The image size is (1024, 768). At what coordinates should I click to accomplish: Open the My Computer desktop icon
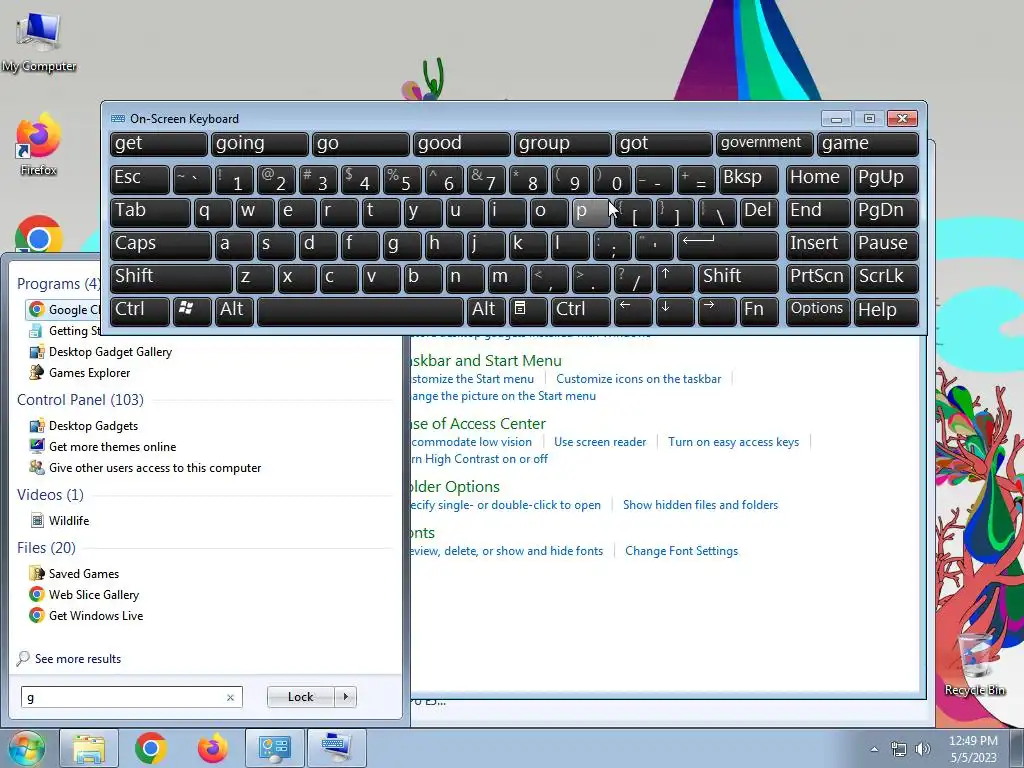[39, 40]
